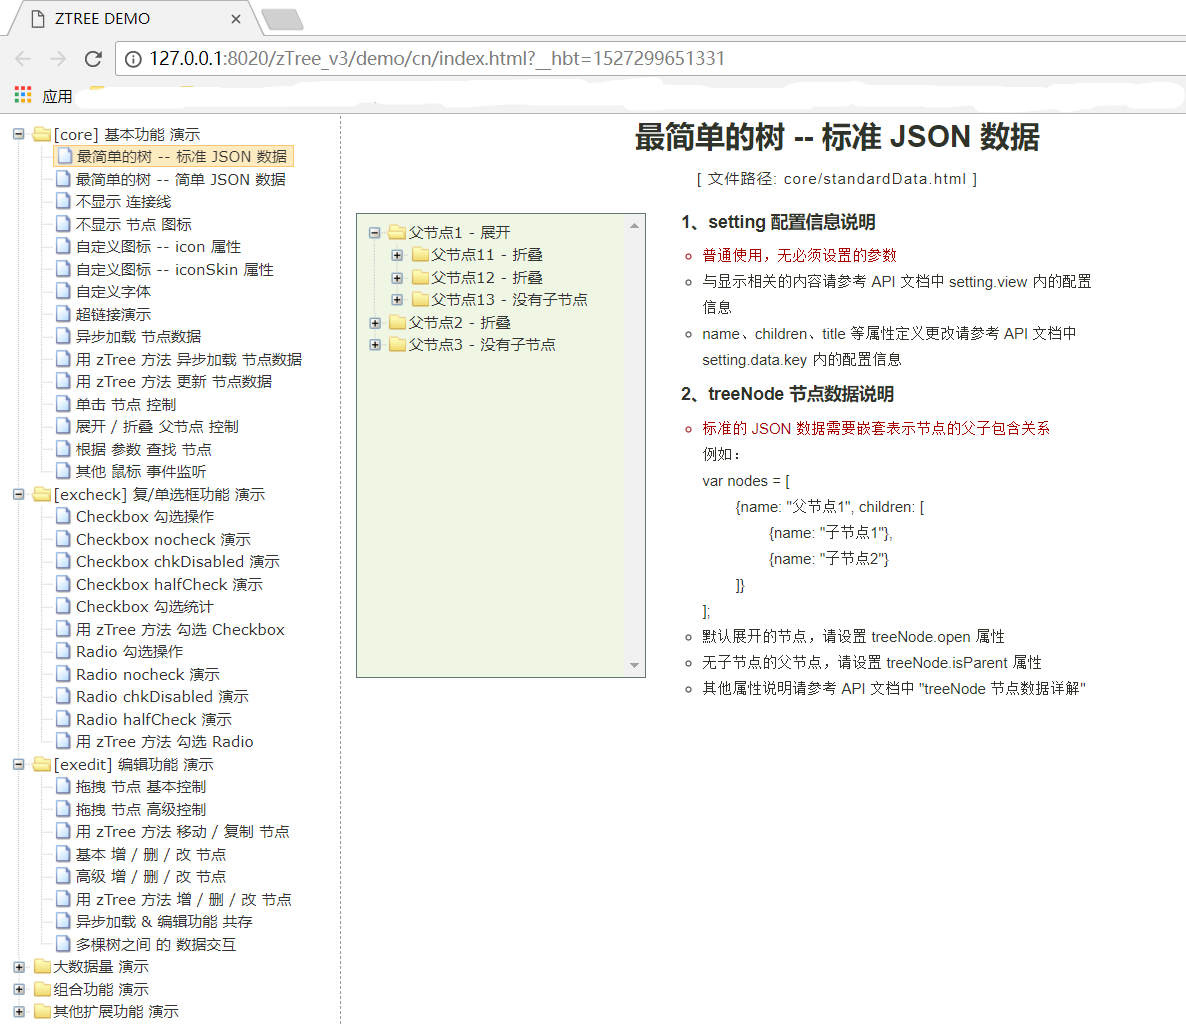The height and width of the screenshot is (1024, 1186).
Task: Open 用 zTree 方法 异步加载 节点数据
Action: pyautogui.click(x=189, y=359)
